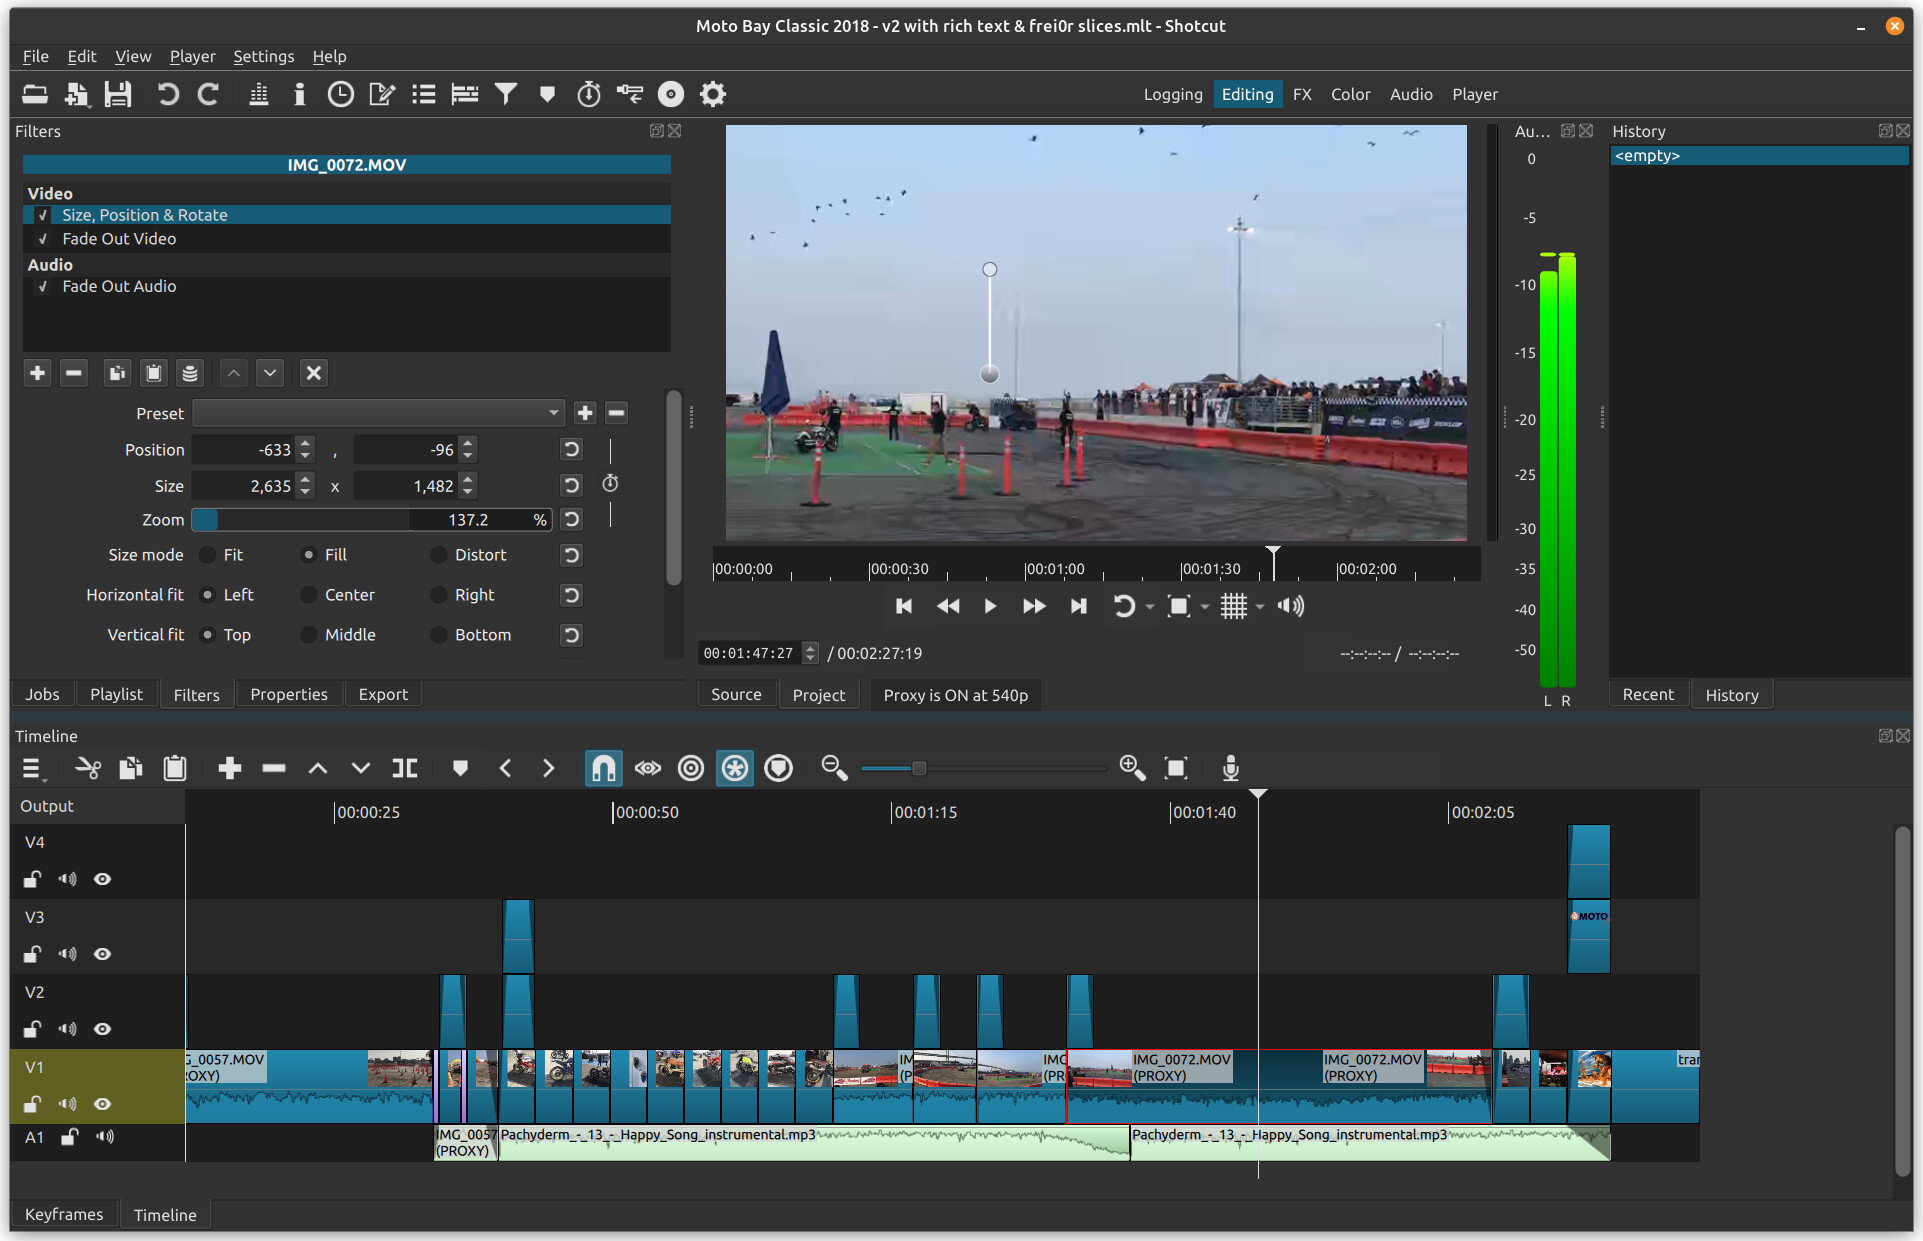
Task: Click the Proxy is ON at 540p button
Action: point(954,694)
